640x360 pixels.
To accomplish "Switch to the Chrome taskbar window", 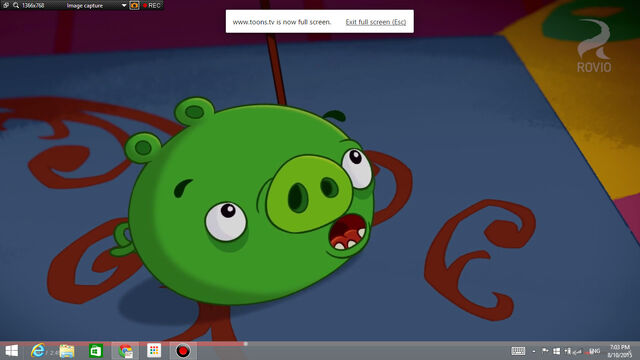I will click(125, 351).
